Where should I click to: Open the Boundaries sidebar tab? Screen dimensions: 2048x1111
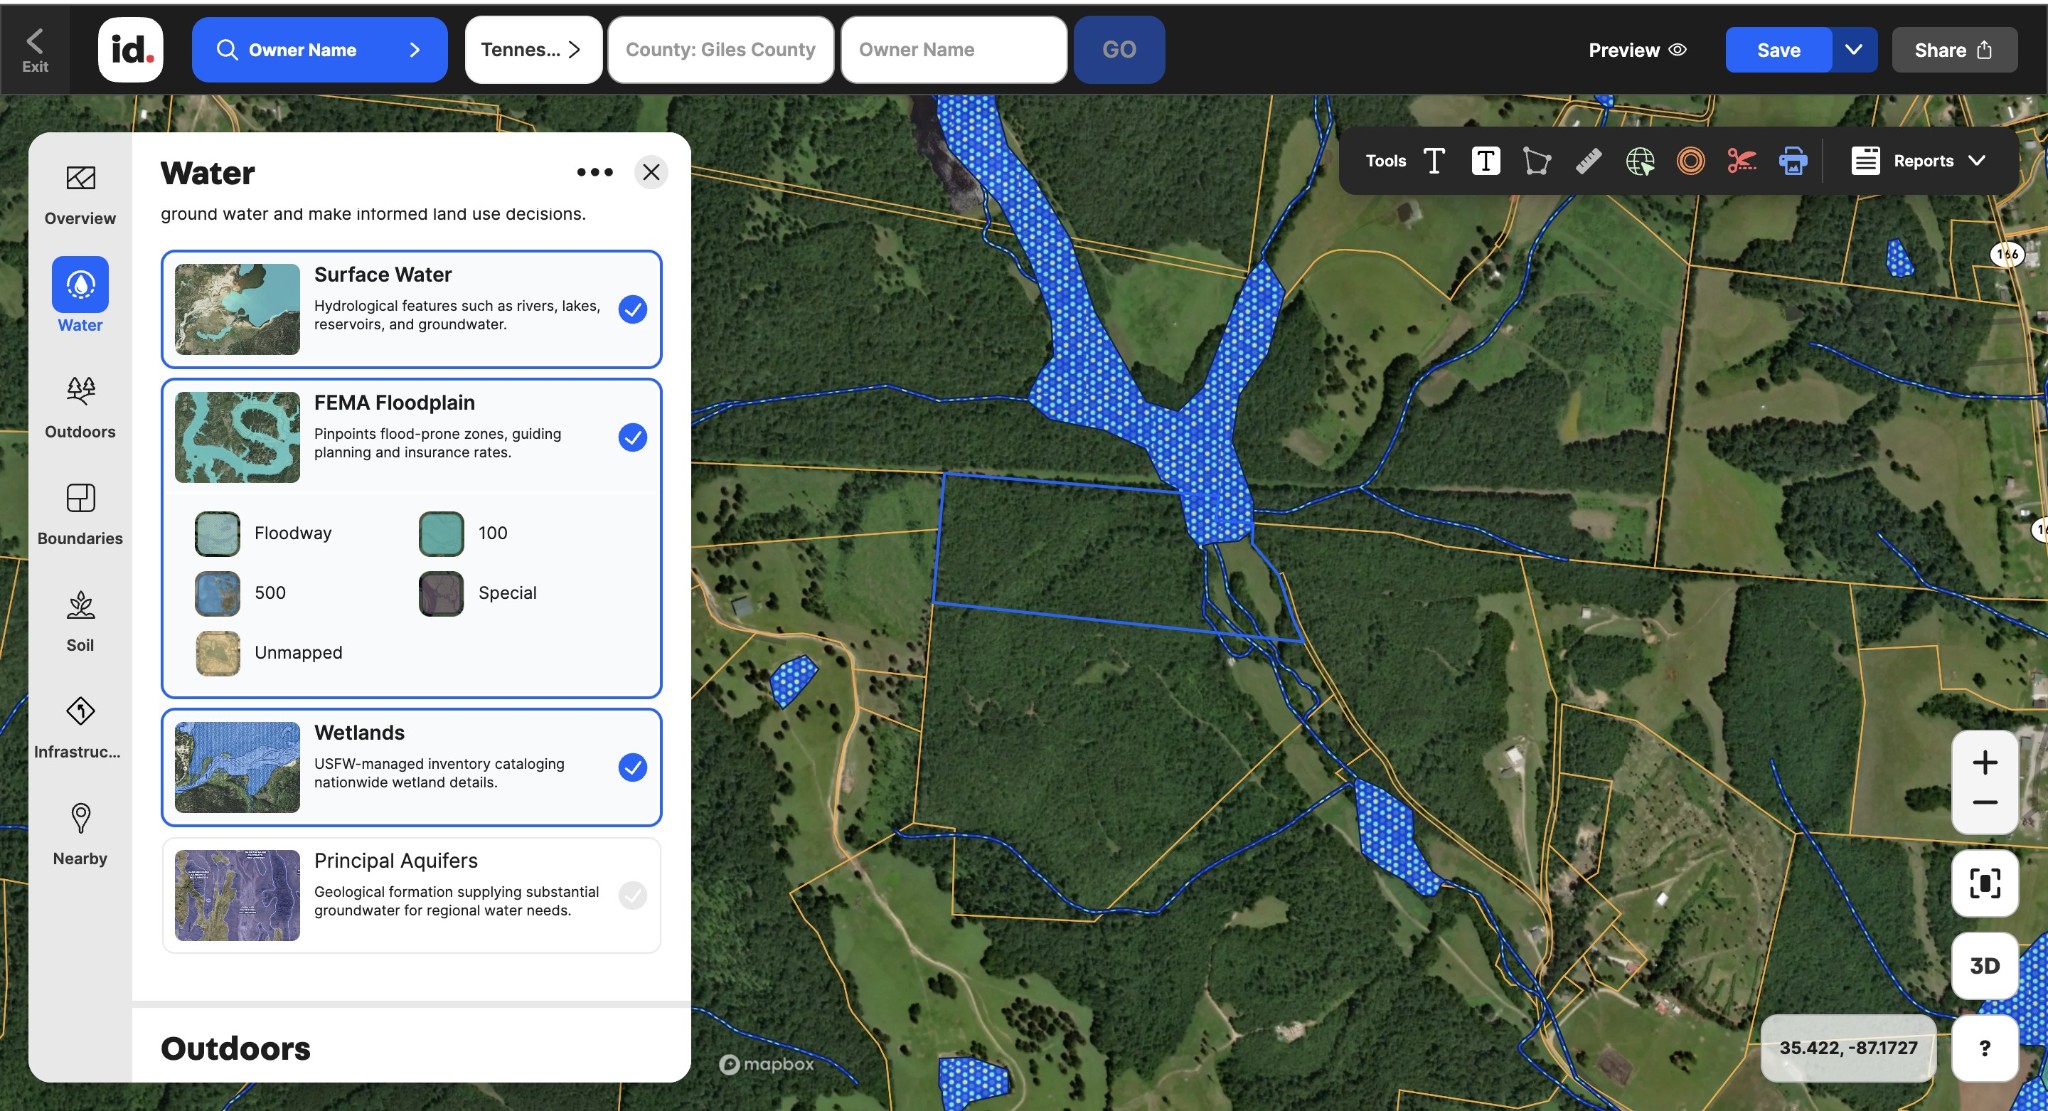[80, 514]
